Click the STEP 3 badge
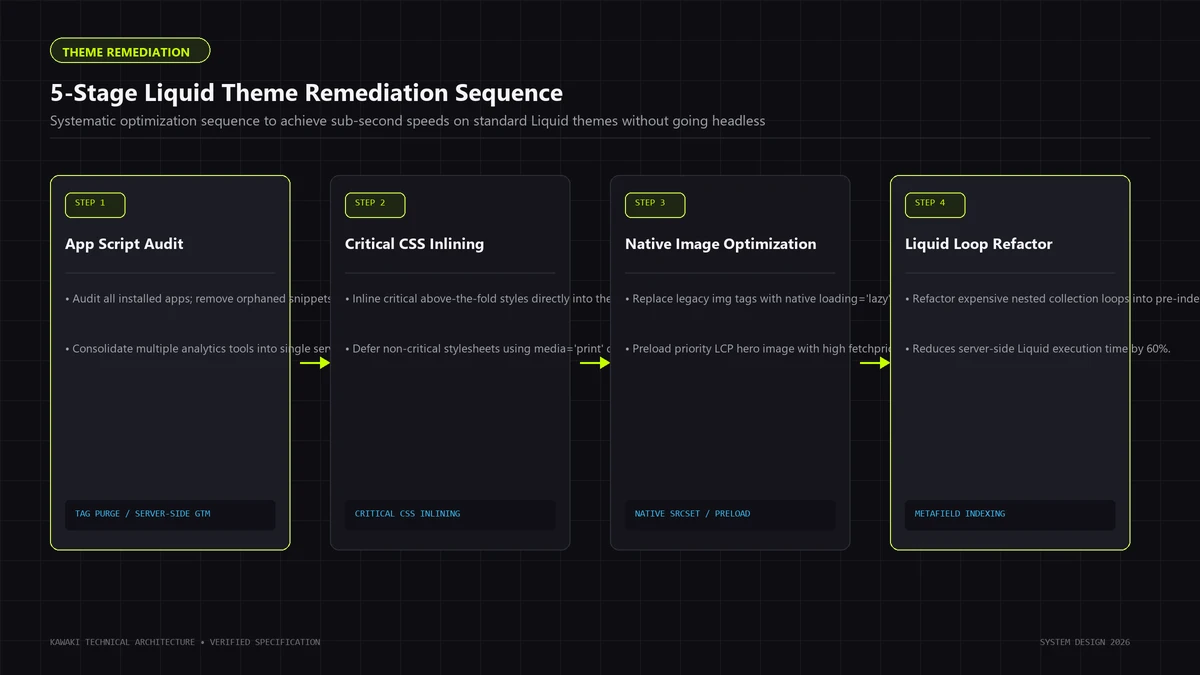This screenshot has height=675, width=1200. [x=655, y=204]
